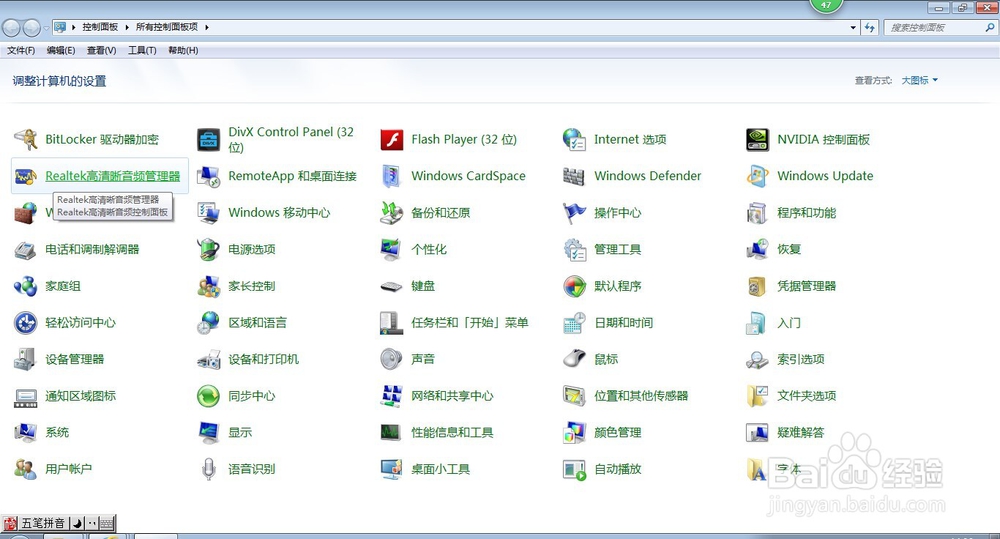
Task: Open the 操作中心 flag icon
Action: [x=575, y=212]
